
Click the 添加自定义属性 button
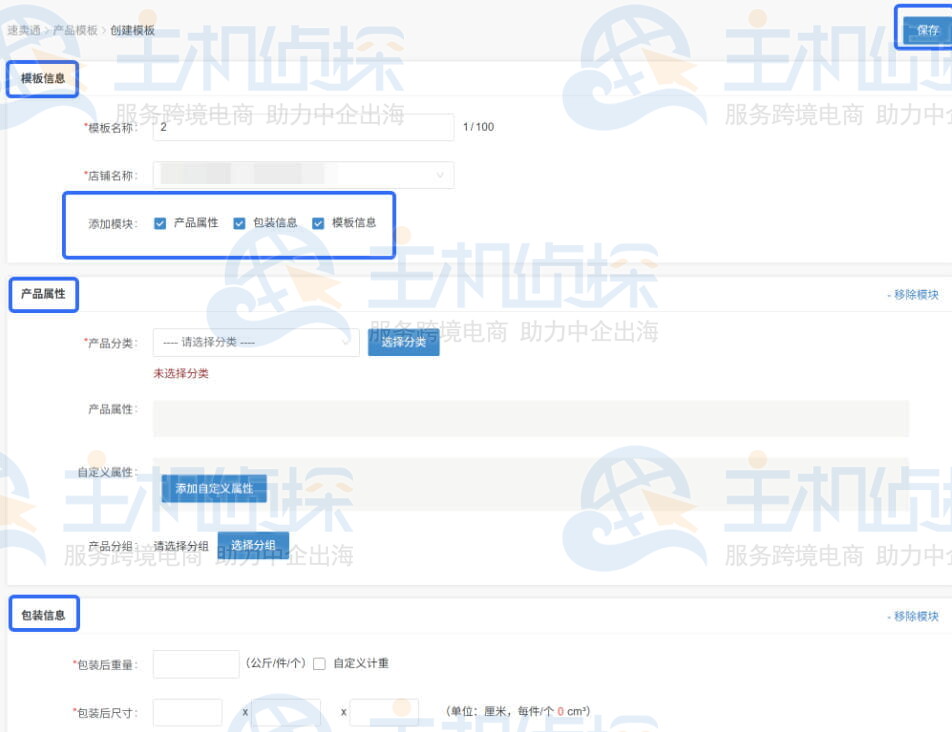click(x=214, y=488)
